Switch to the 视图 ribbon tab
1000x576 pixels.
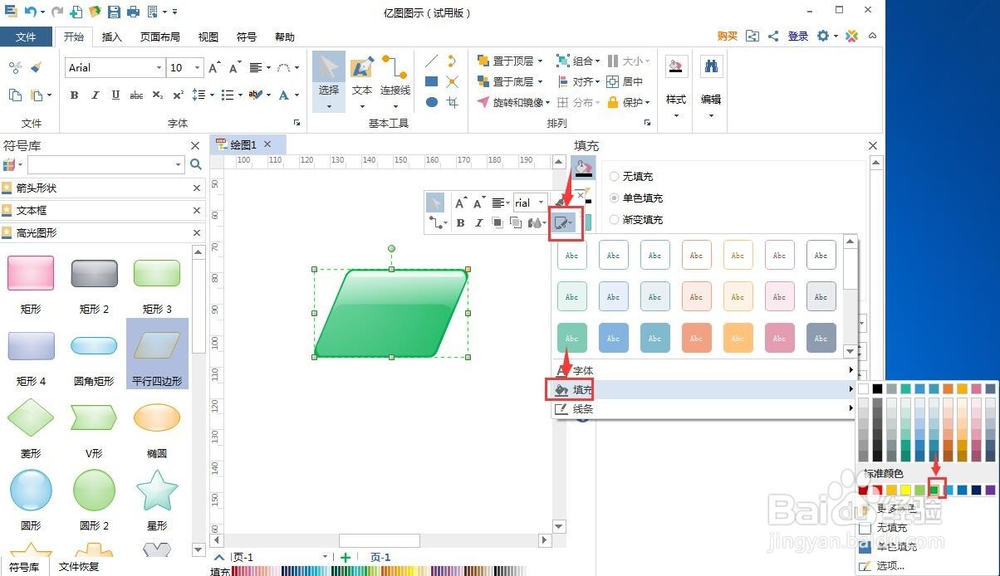pos(208,37)
